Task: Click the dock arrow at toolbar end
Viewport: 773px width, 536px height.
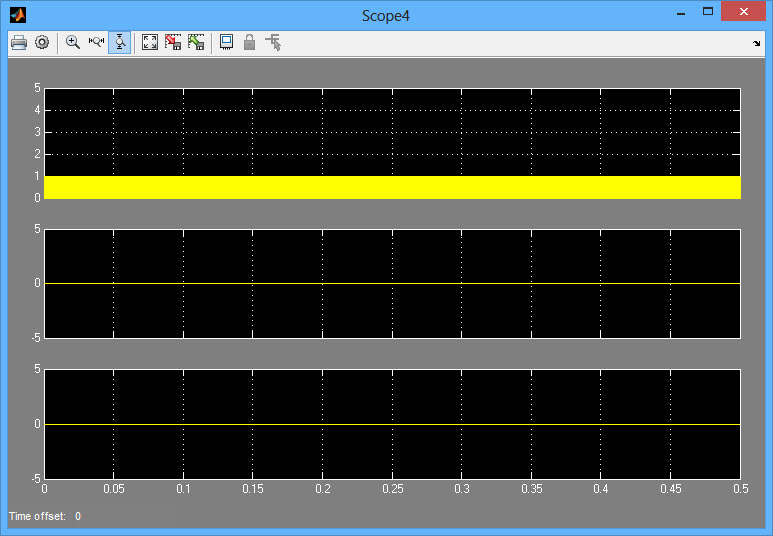Action: click(x=756, y=43)
